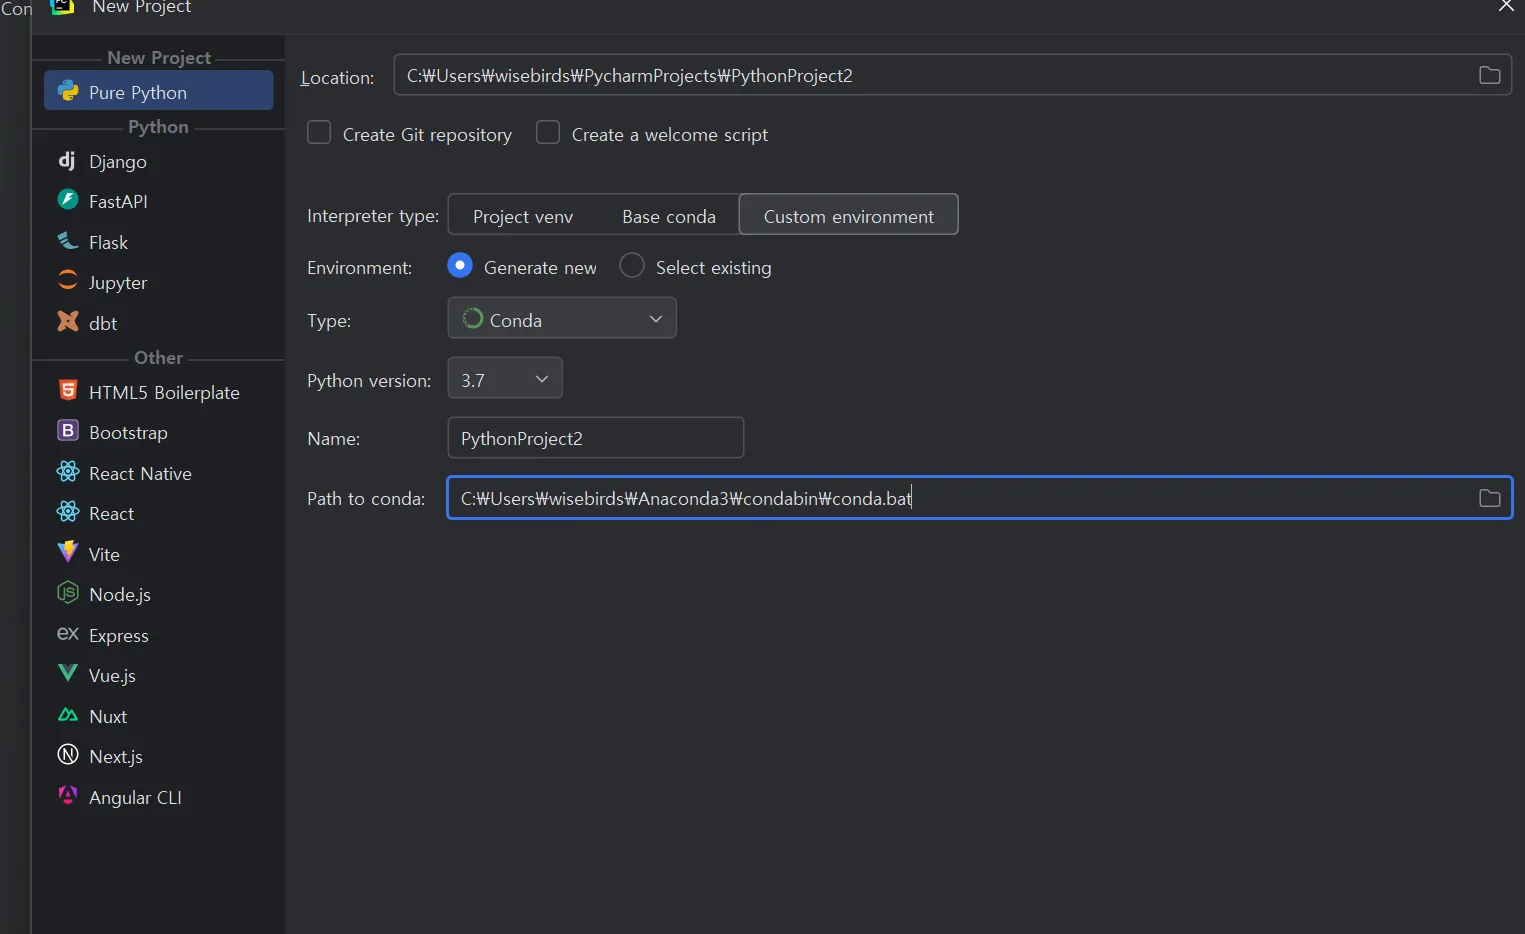Choose the Flask project icon
Image resolution: width=1525 pixels, height=934 pixels.
coord(67,241)
